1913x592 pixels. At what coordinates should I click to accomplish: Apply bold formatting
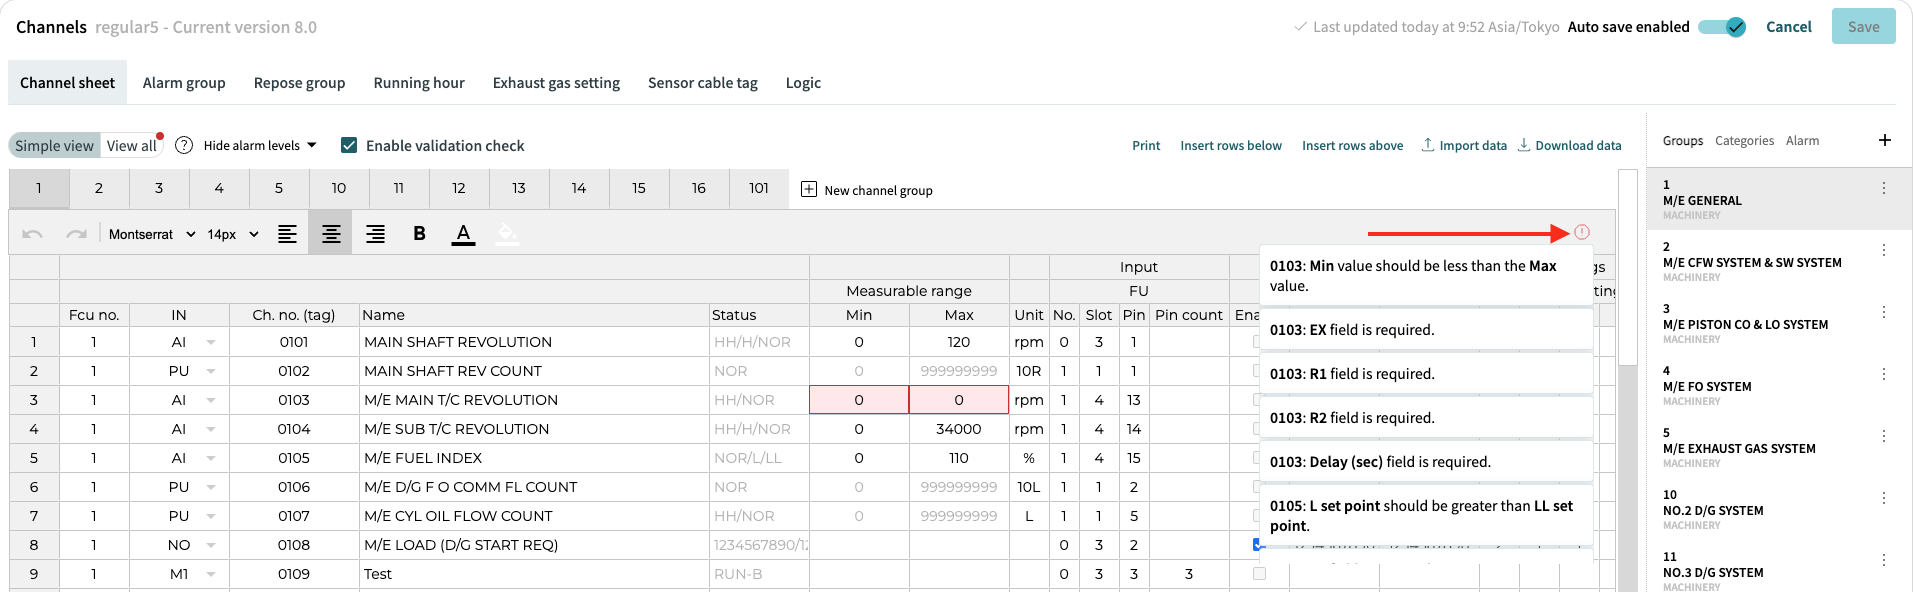(x=419, y=234)
